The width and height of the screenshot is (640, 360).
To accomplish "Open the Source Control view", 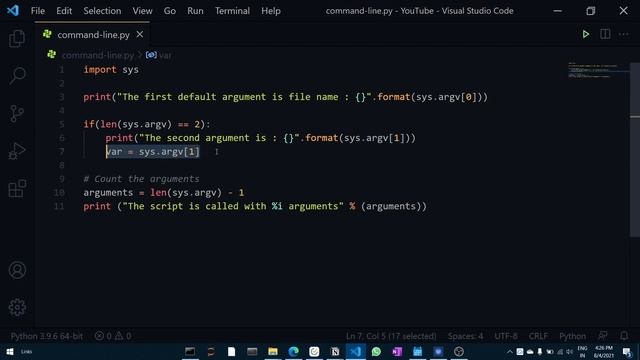I will click(x=17, y=113).
